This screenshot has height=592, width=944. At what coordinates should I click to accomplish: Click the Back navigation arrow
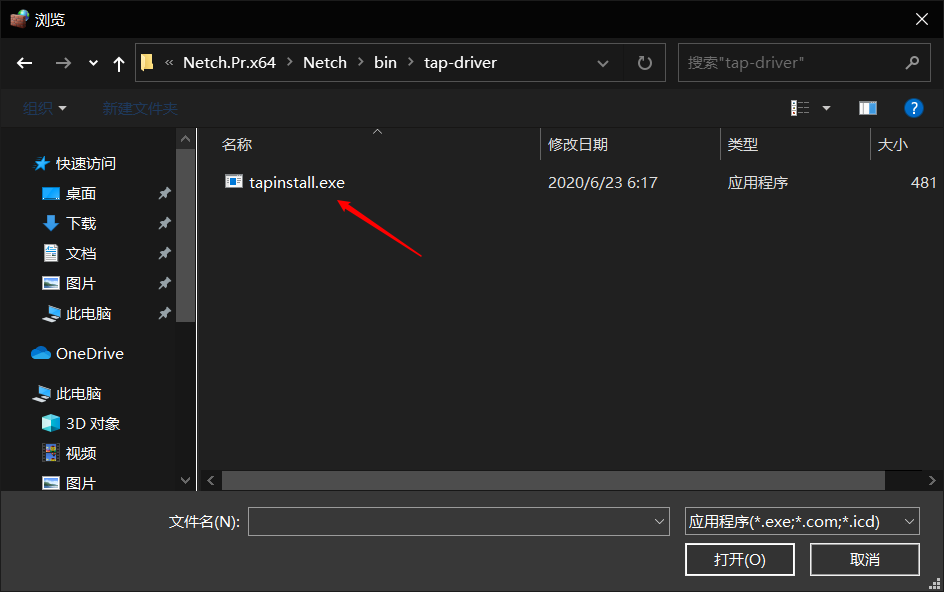point(25,63)
